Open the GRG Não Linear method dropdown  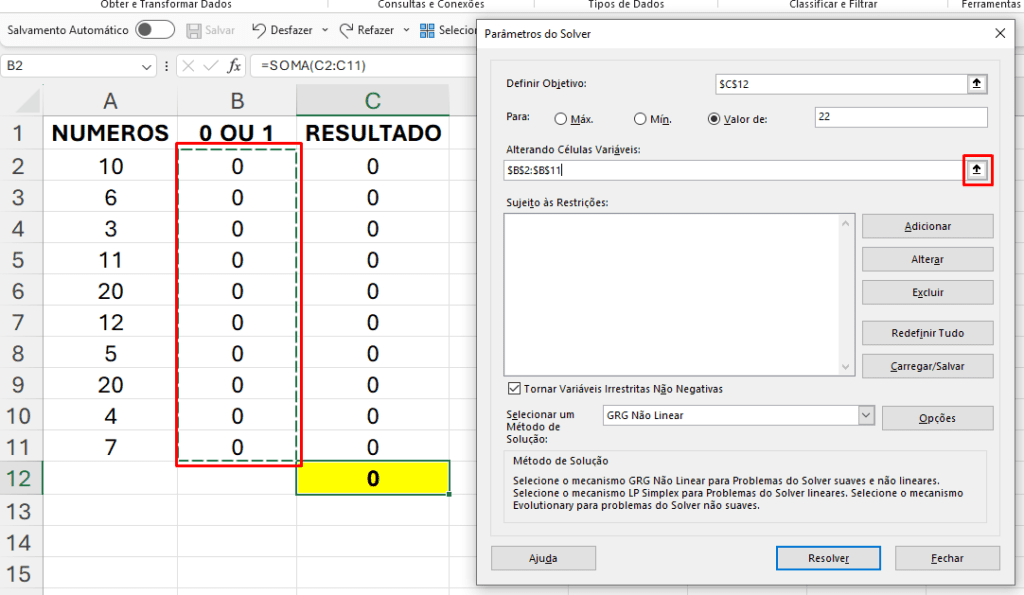click(x=866, y=415)
